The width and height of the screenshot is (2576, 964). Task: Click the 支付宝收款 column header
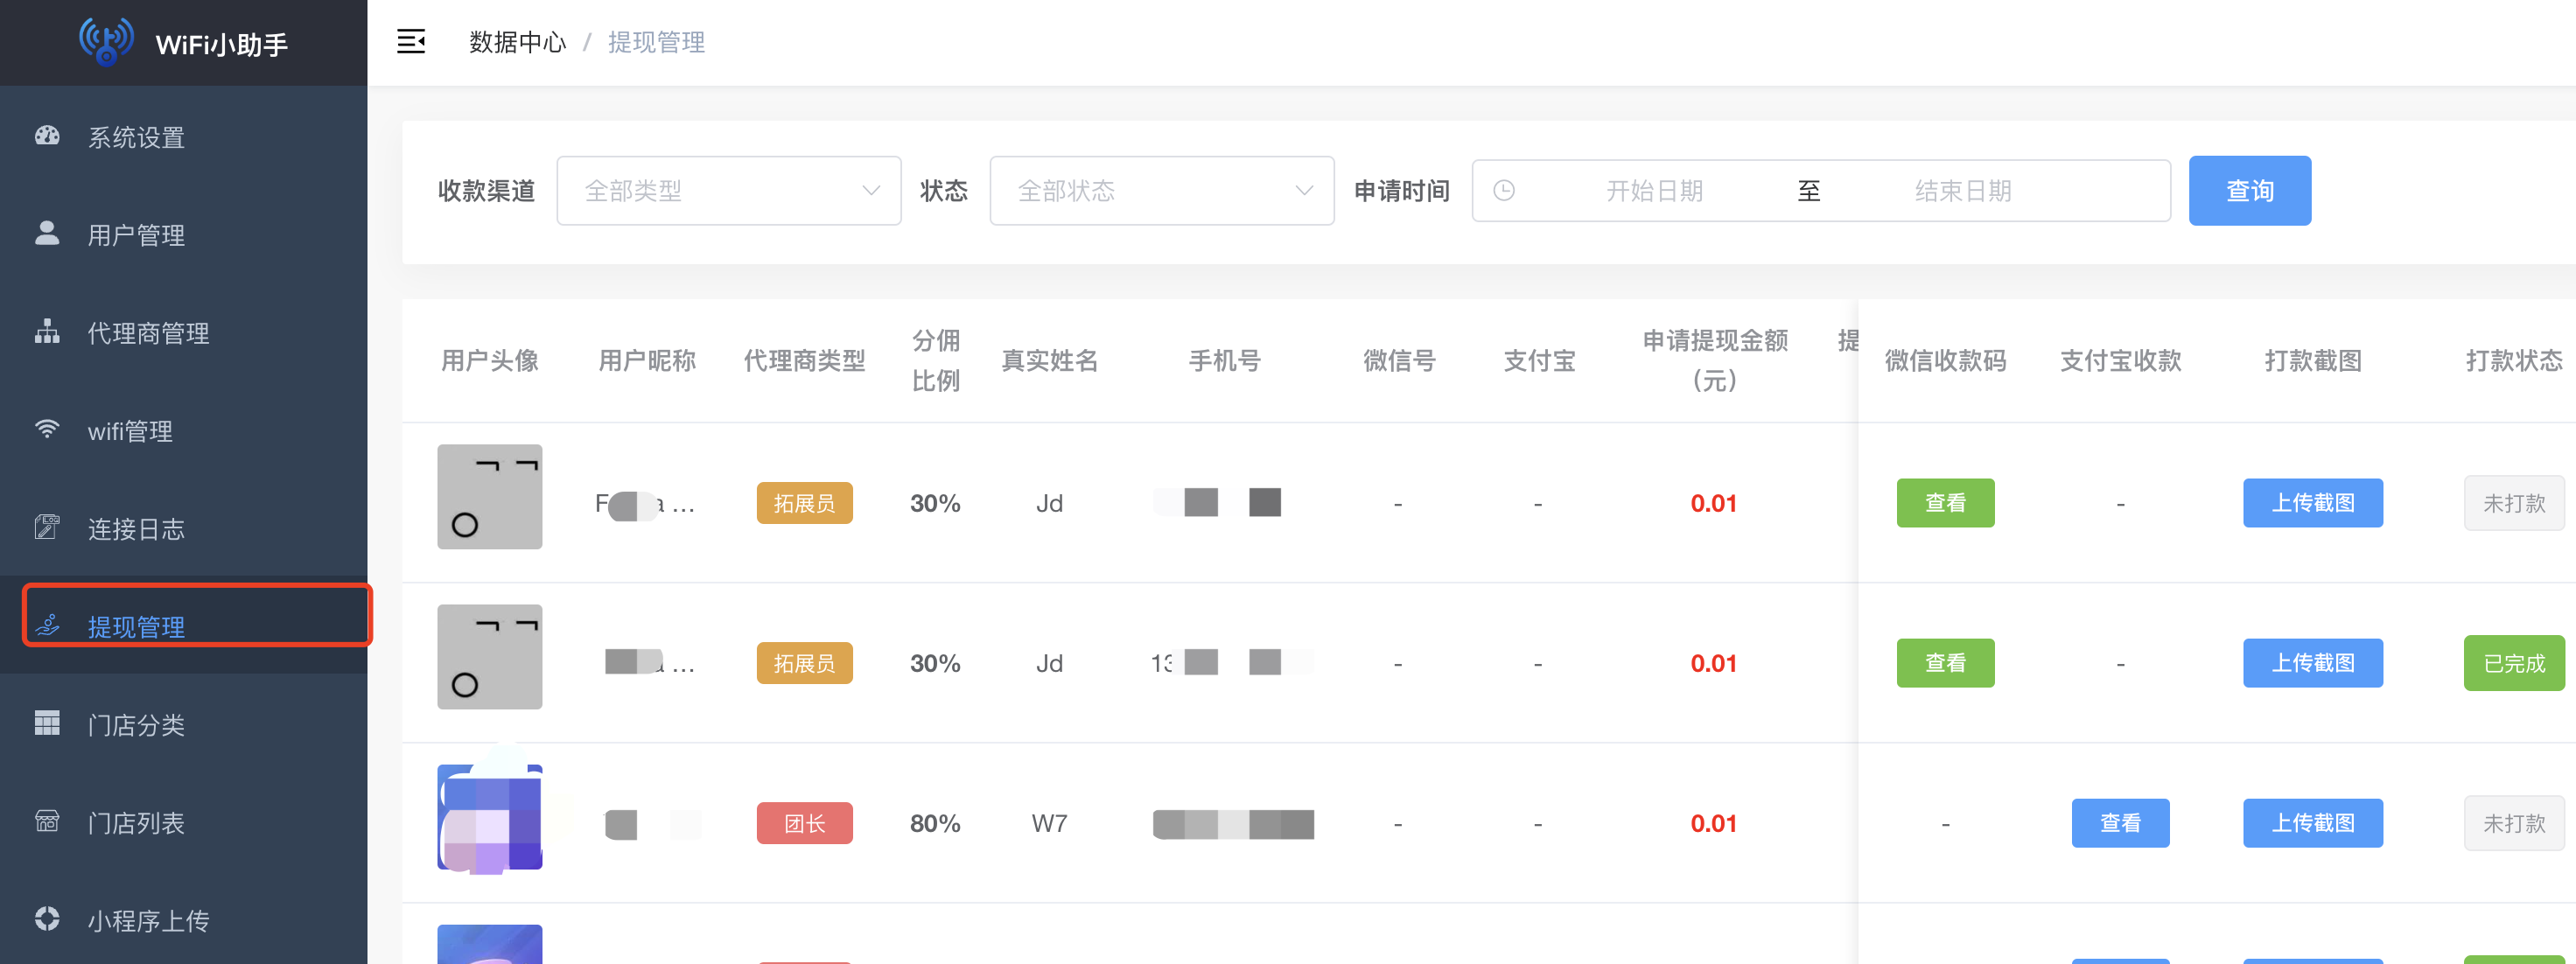[x=2120, y=360]
